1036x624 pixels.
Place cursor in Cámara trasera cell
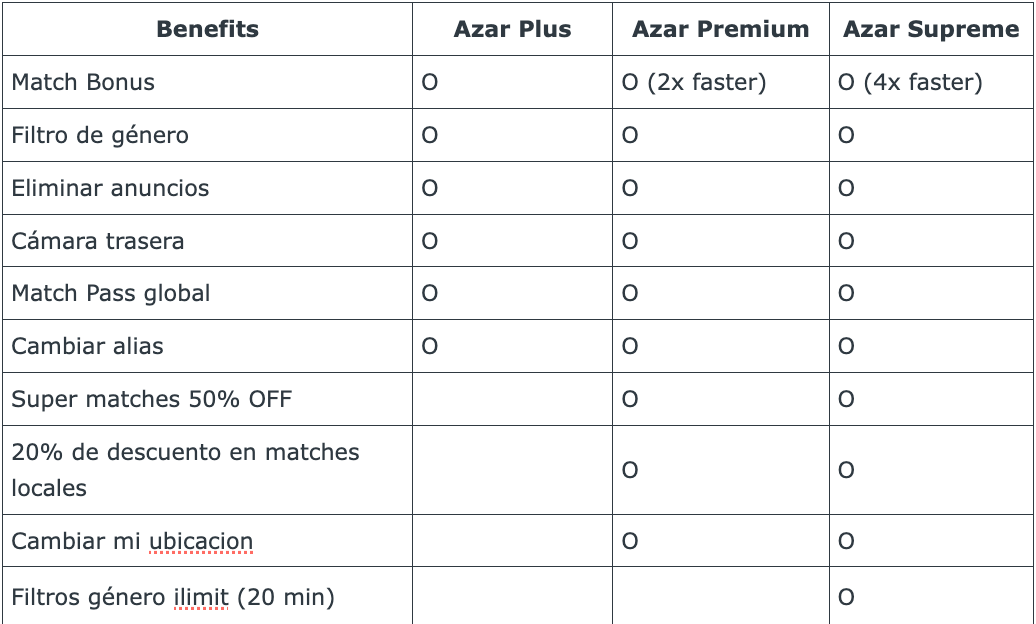(98, 241)
